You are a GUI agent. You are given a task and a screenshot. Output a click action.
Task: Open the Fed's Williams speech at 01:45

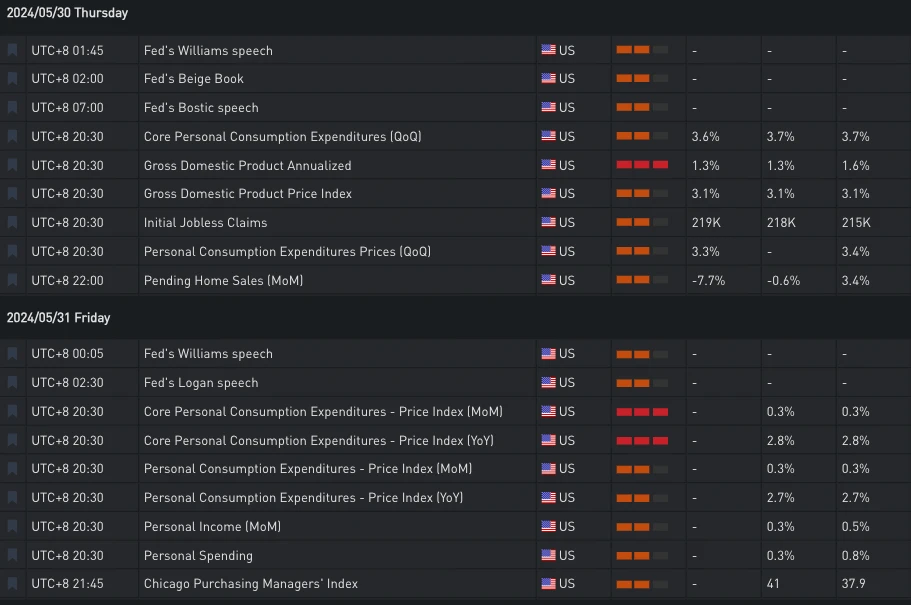click(208, 51)
